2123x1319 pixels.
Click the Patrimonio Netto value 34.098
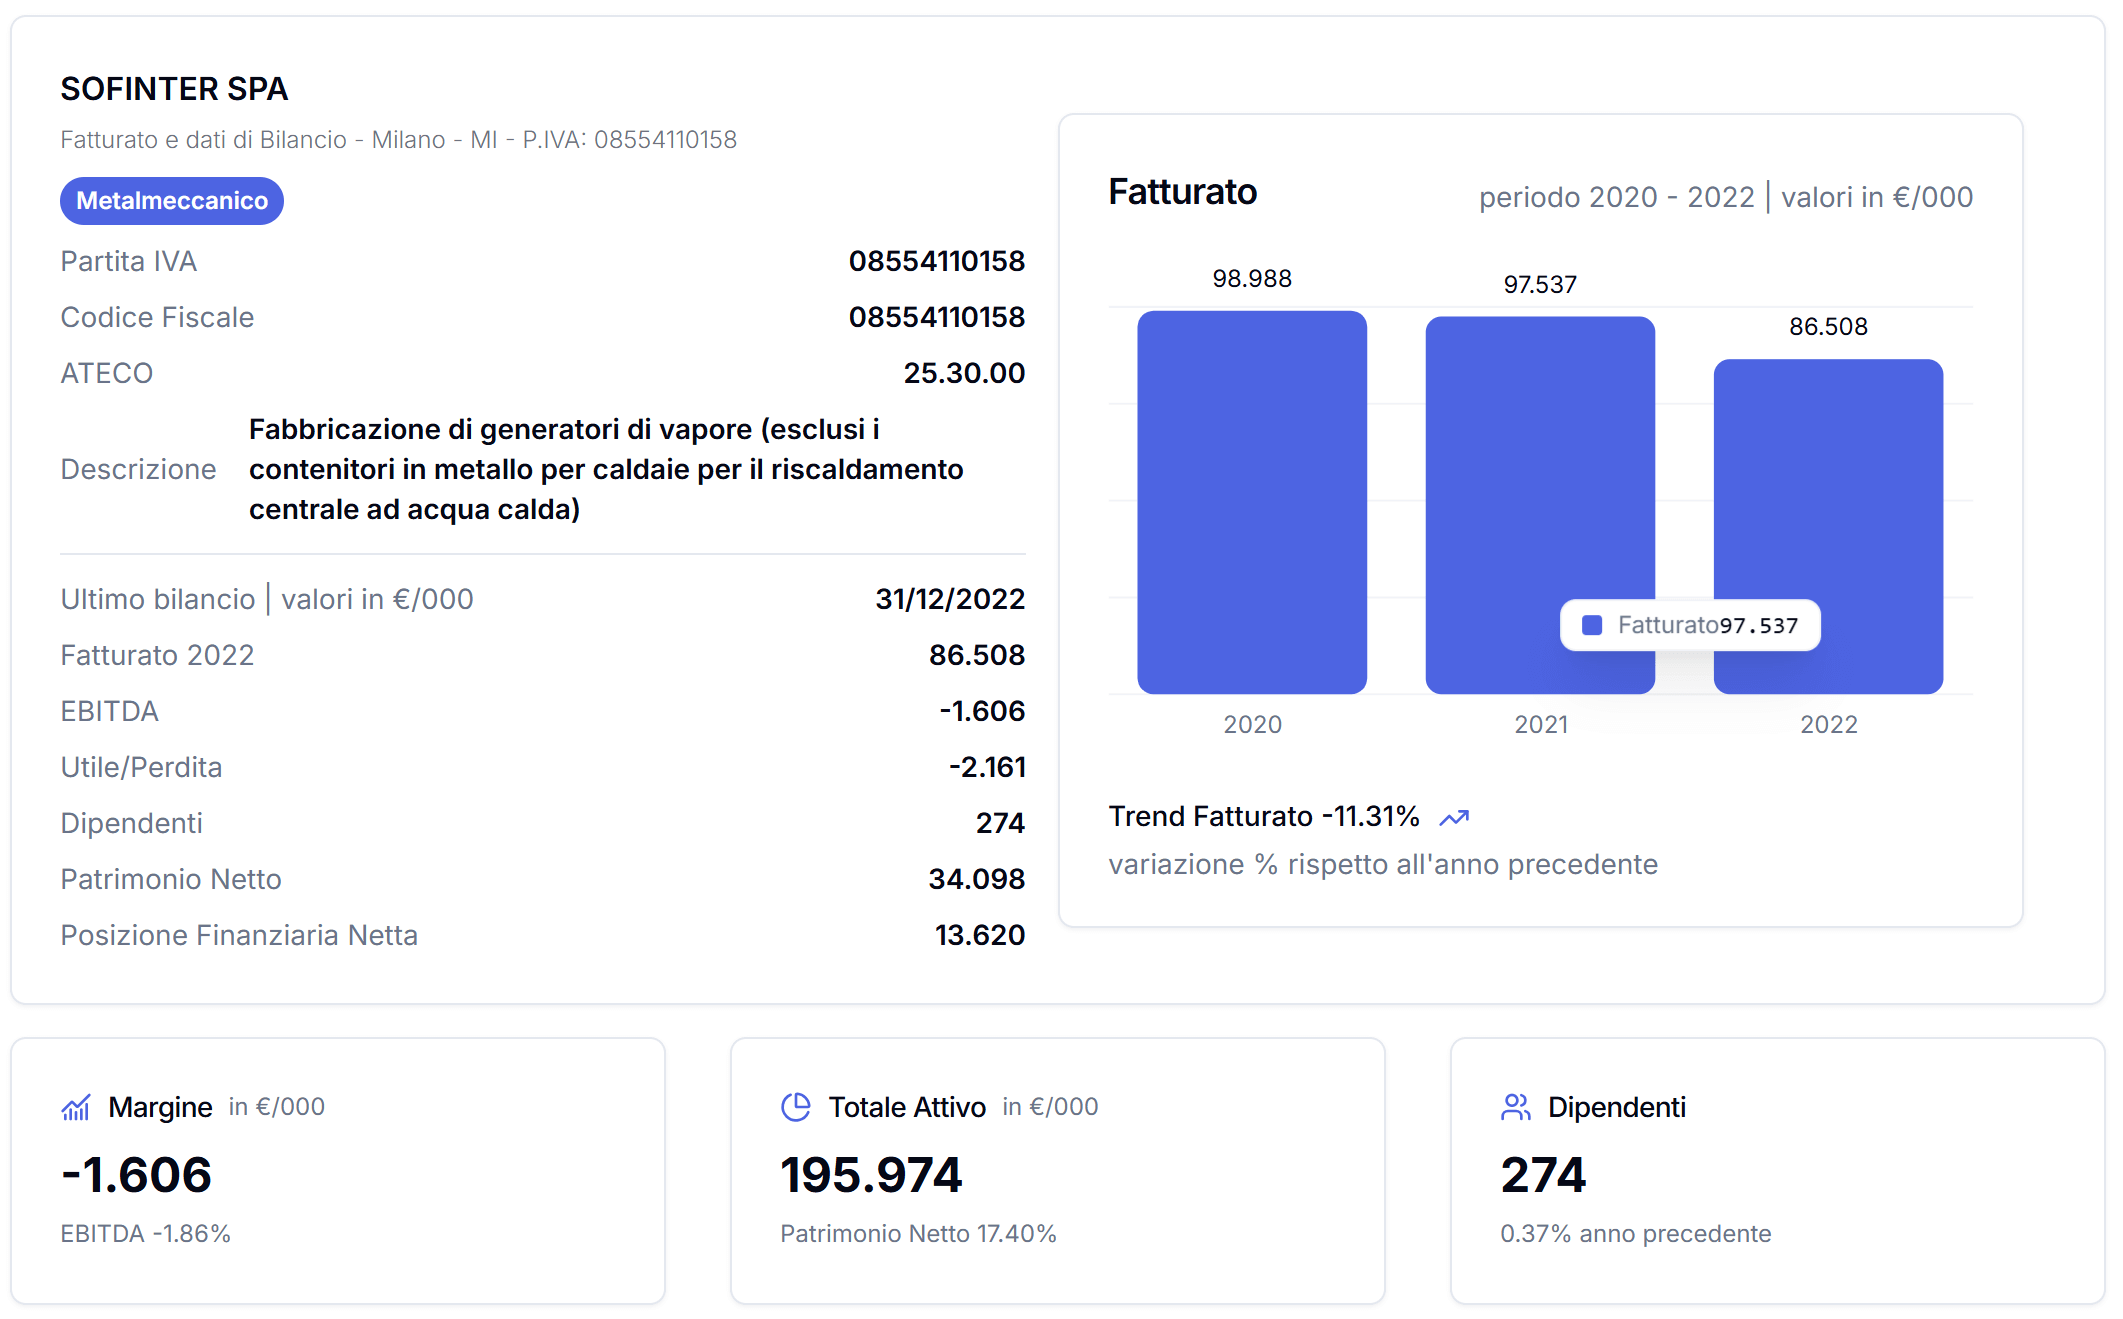(x=977, y=879)
